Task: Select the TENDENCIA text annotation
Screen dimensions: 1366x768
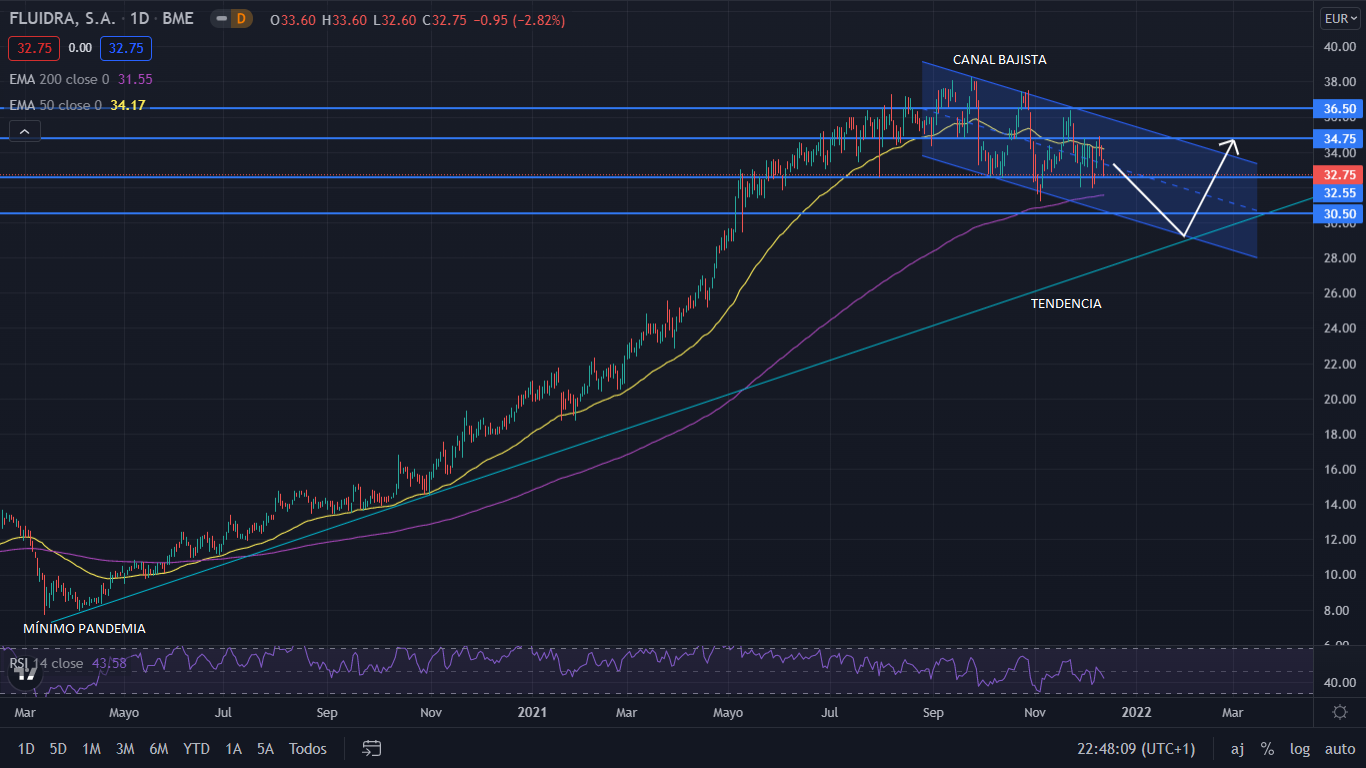Action: pyautogui.click(x=1066, y=303)
